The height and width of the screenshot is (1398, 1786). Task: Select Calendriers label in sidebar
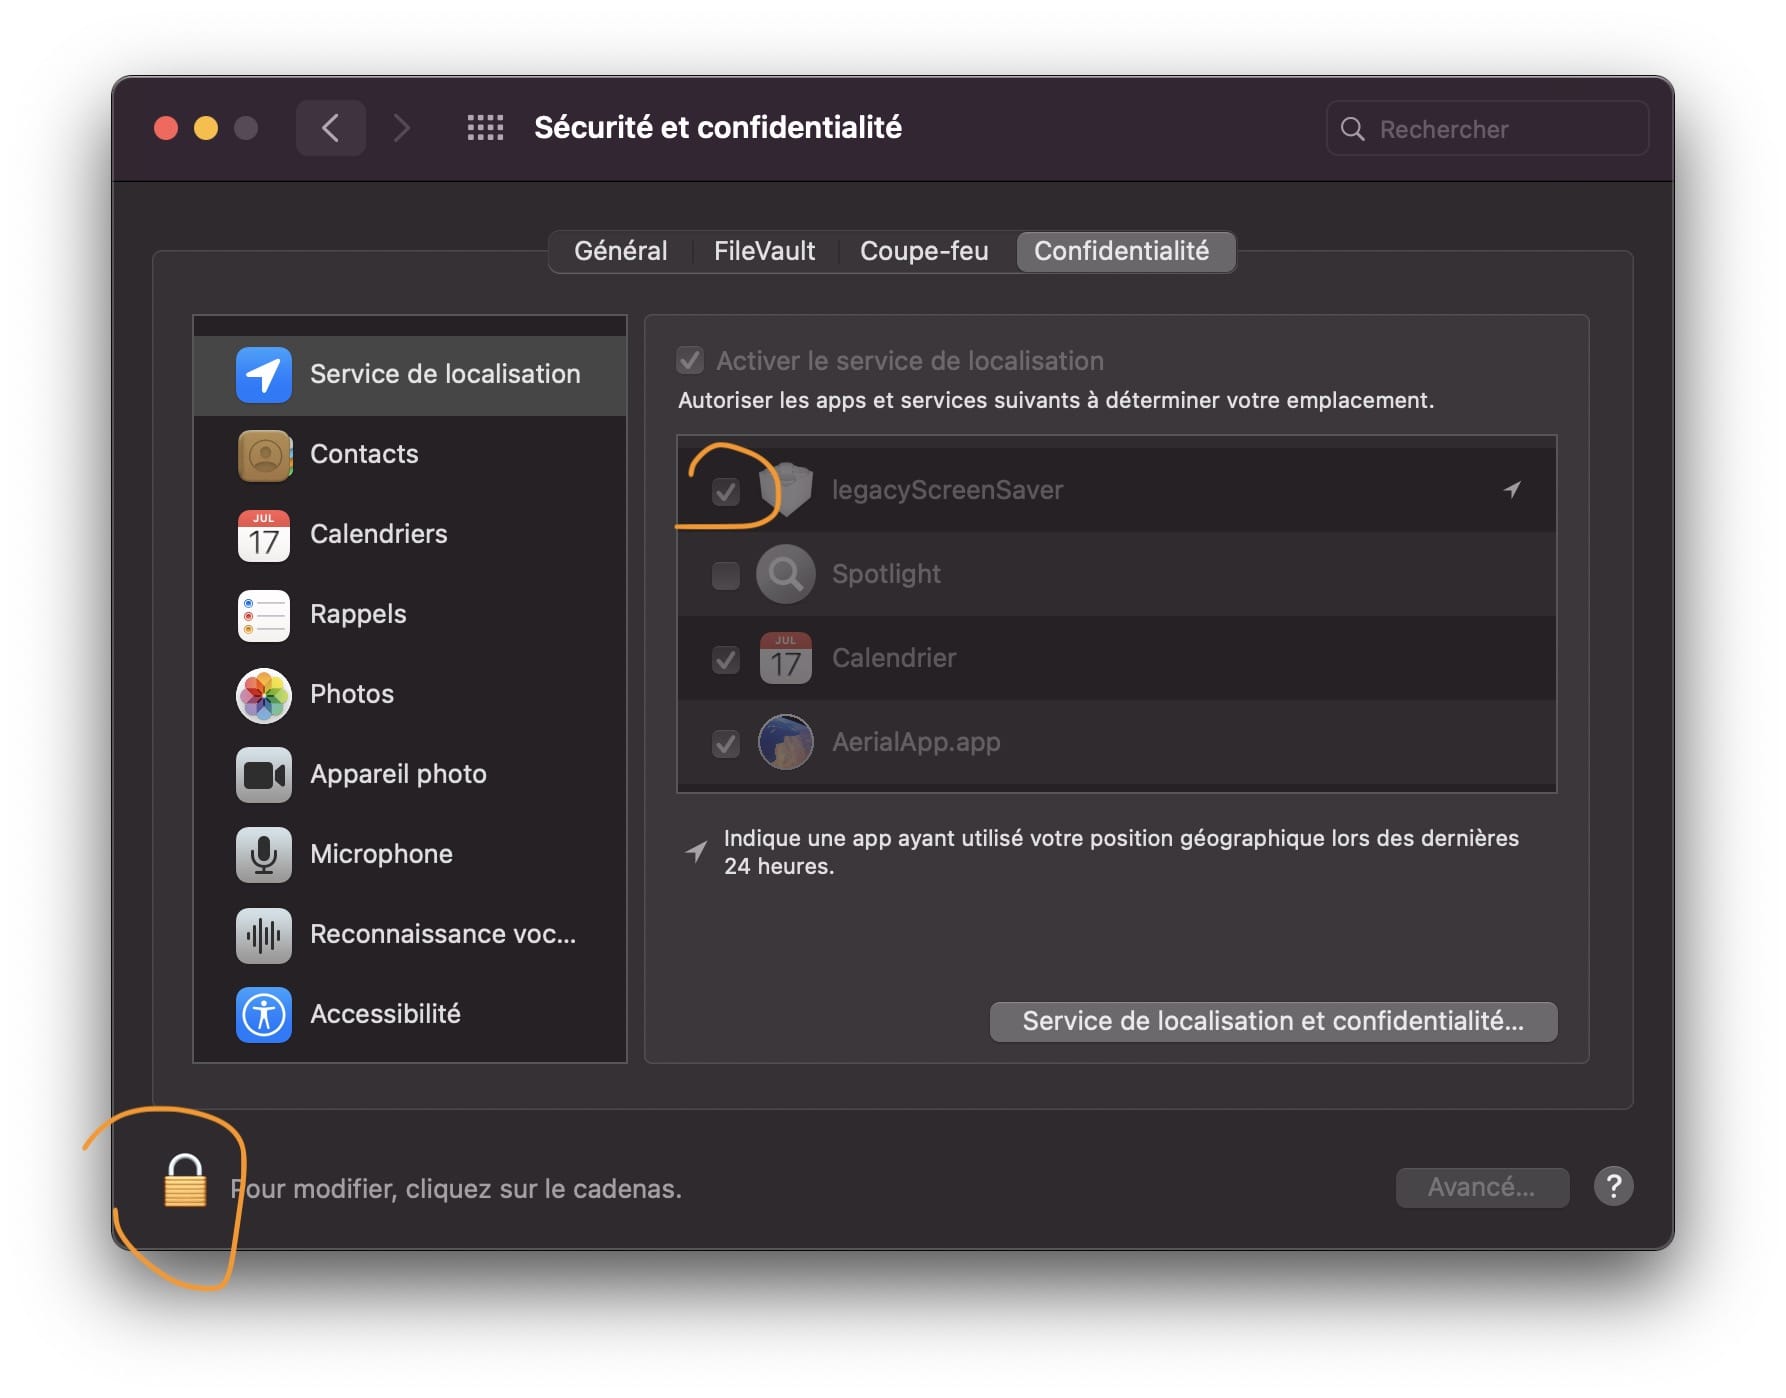pos(379,534)
